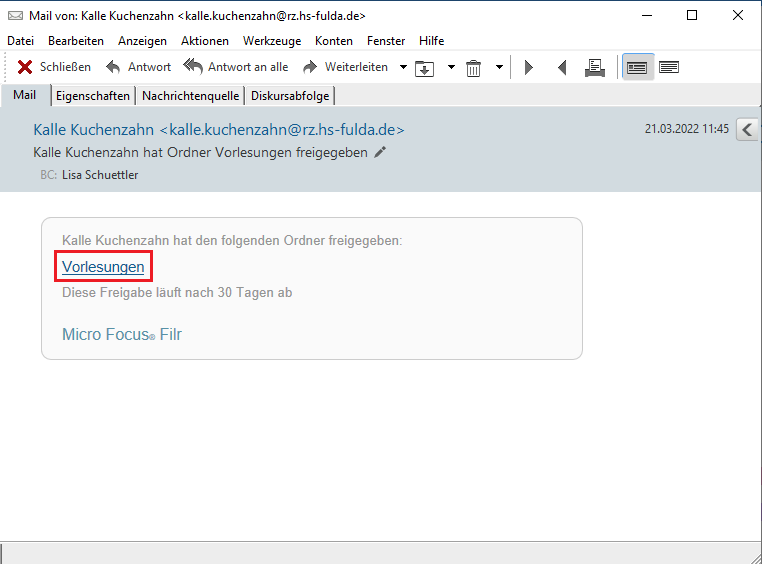Choose Antwort an alle in toolbar
Viewport: 763px width, 564px height.
click(236, 67)
